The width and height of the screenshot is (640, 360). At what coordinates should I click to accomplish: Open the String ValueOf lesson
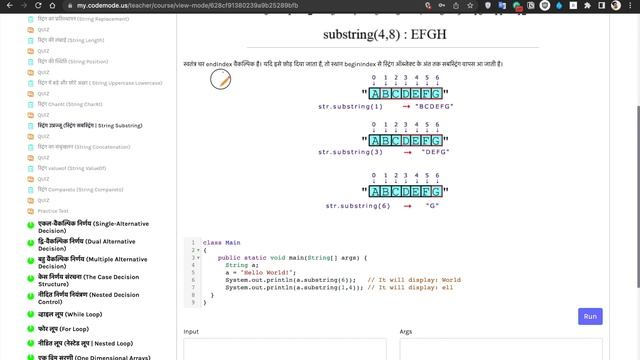pyautogui.click(x=72, y=168)
